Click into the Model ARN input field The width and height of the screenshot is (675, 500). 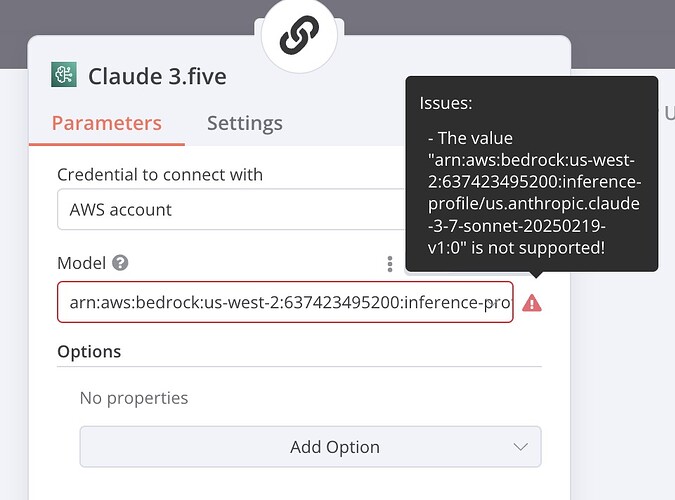coord(285,302)
